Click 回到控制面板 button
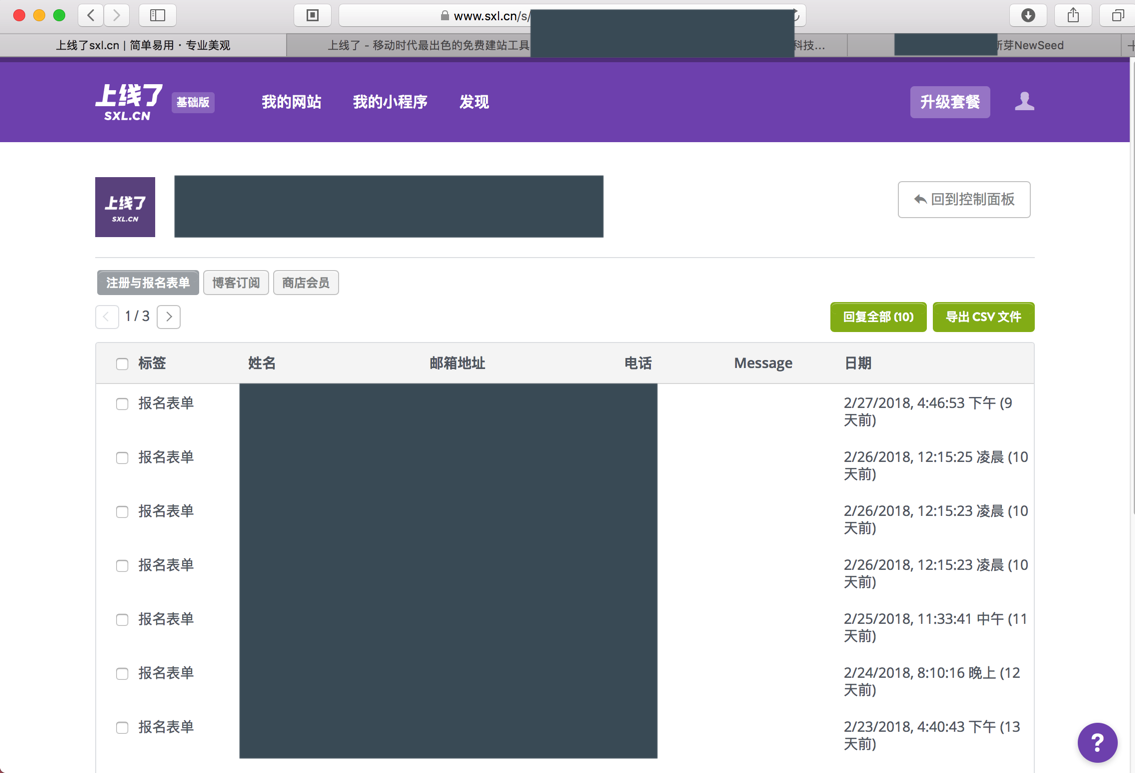Viewport: 1135px width, 773px height. tap(964, 199)
